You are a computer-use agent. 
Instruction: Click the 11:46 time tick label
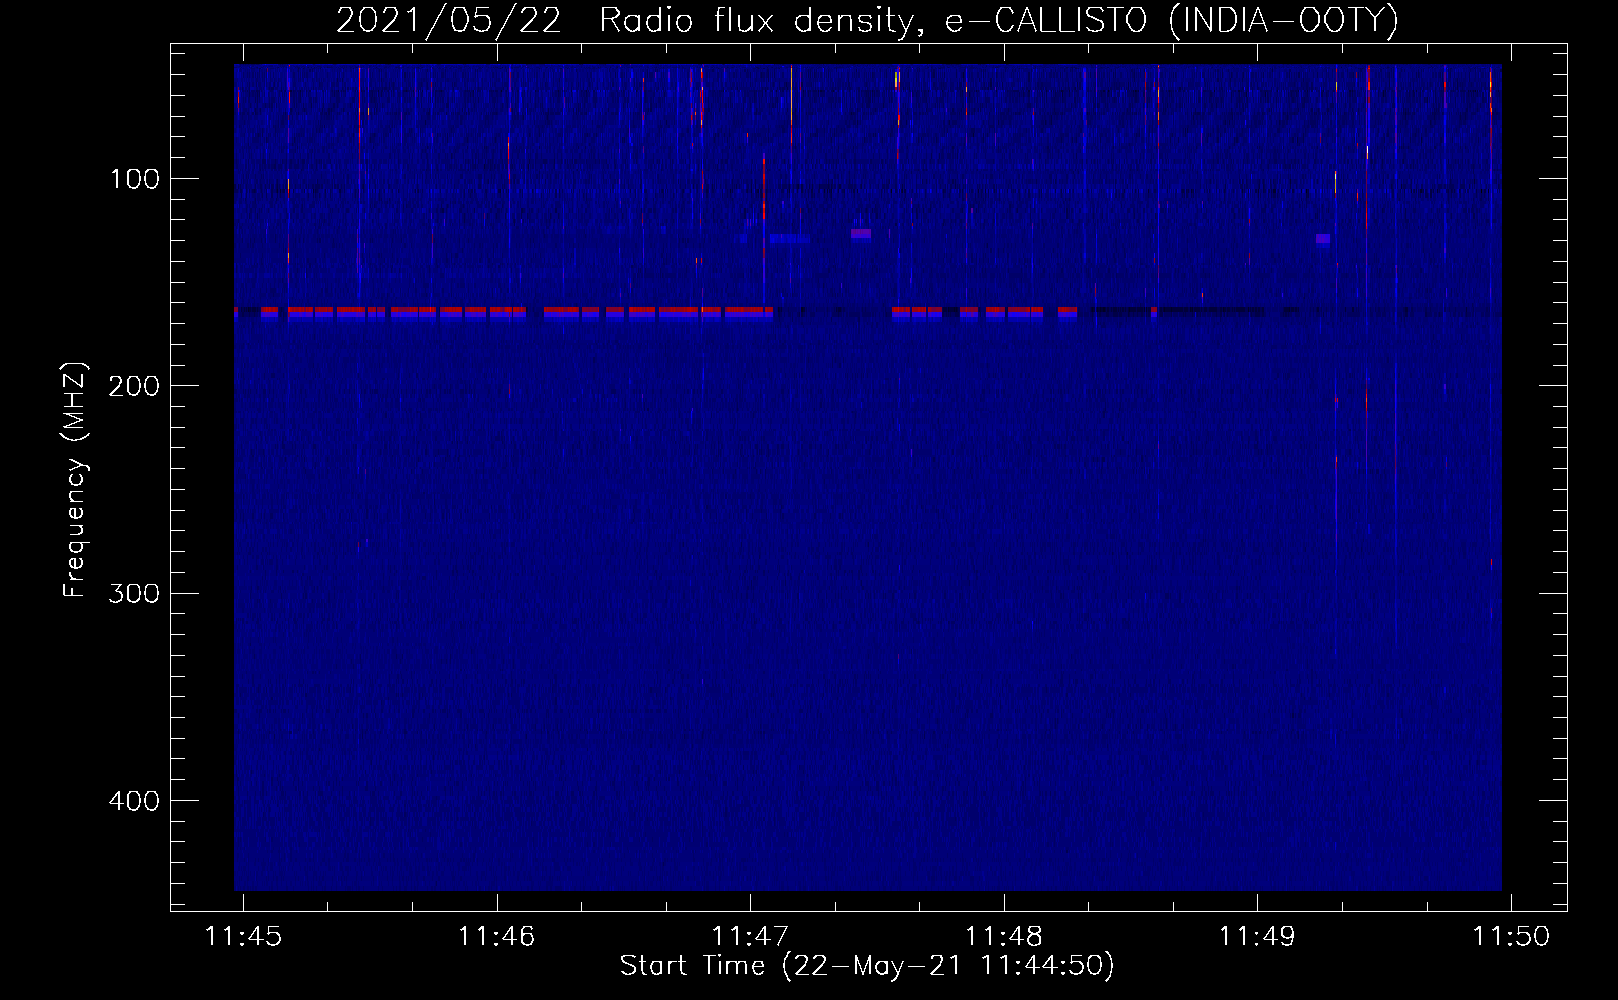496,936
